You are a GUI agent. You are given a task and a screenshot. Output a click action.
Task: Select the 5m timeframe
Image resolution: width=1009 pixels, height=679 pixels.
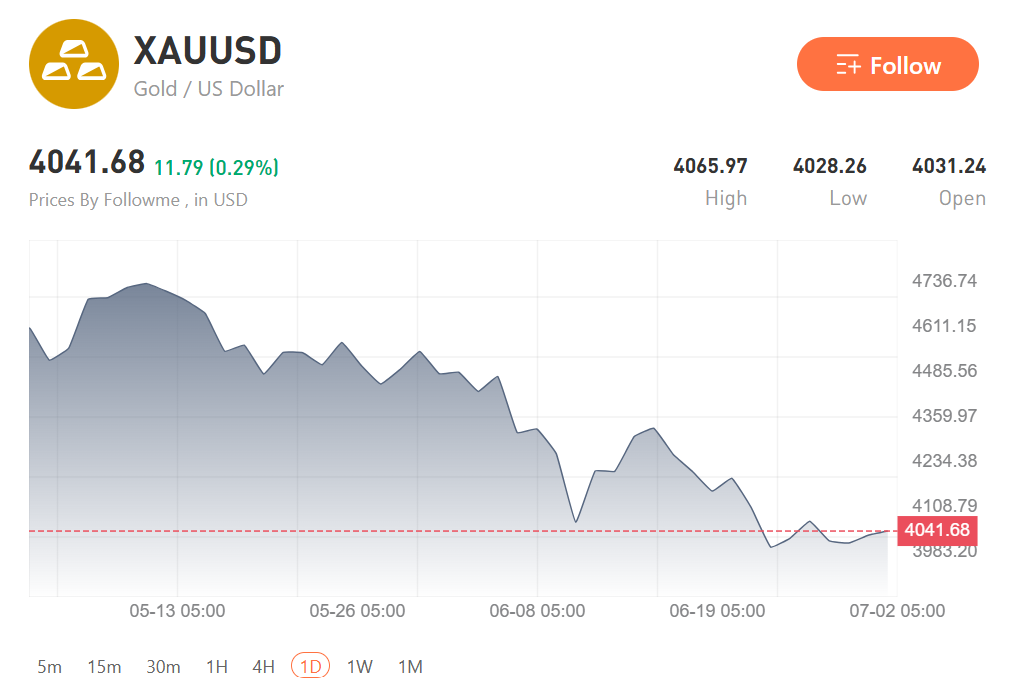pyautogui.click(x=50, y=666)
